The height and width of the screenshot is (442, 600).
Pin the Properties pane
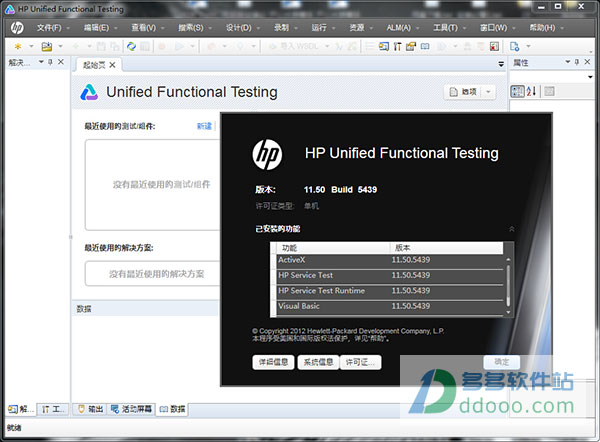(577, 62)
